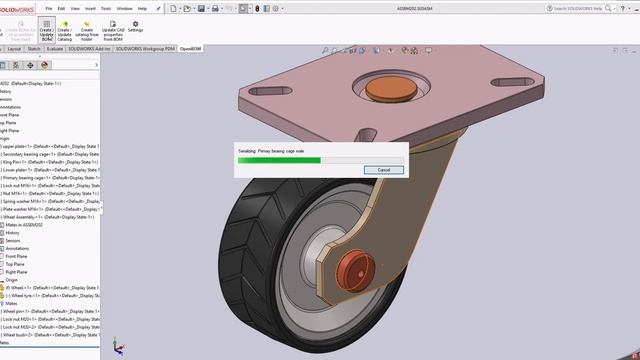
Task: Select upper plate<1> in feature tree
Action: pos(50,146)
